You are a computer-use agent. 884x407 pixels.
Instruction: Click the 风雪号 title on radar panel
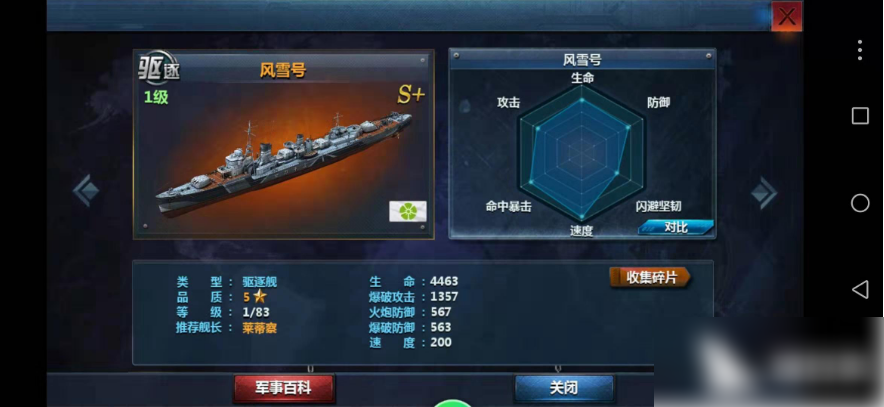tap(582, 60)
